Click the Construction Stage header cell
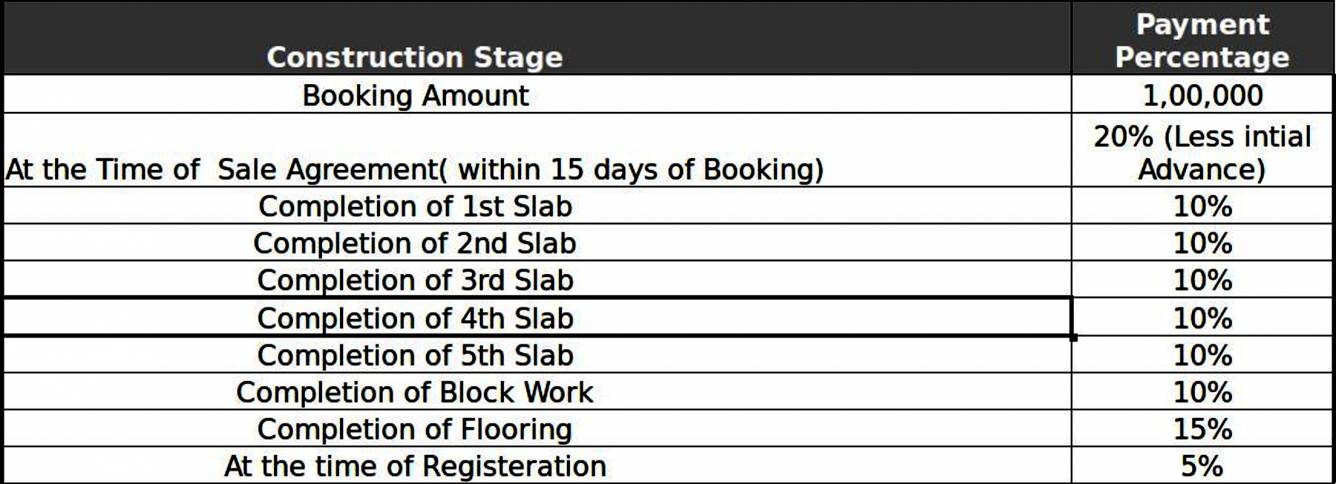The image size is (1336, 484). click(x=414, y=57)
